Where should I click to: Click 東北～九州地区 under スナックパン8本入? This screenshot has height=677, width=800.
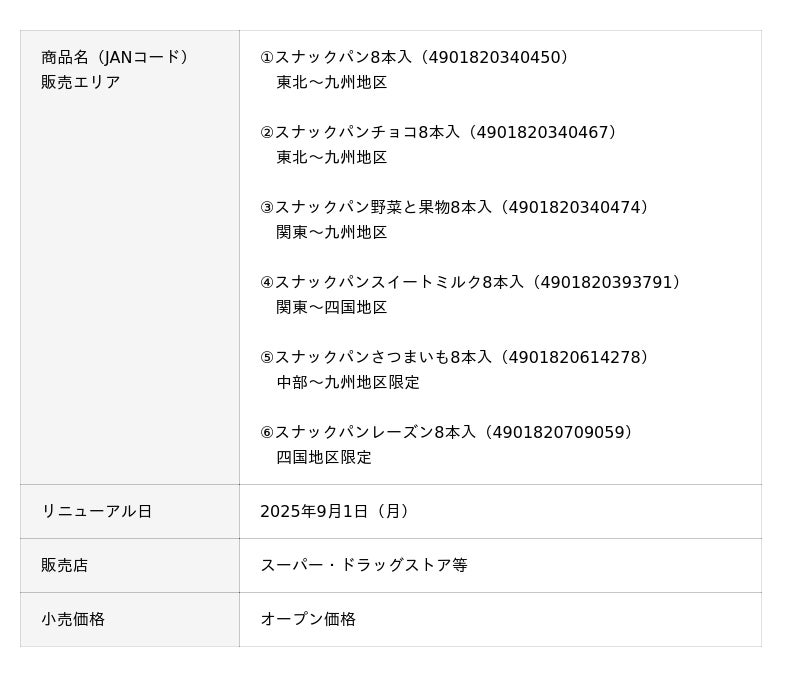click(332, 82)
